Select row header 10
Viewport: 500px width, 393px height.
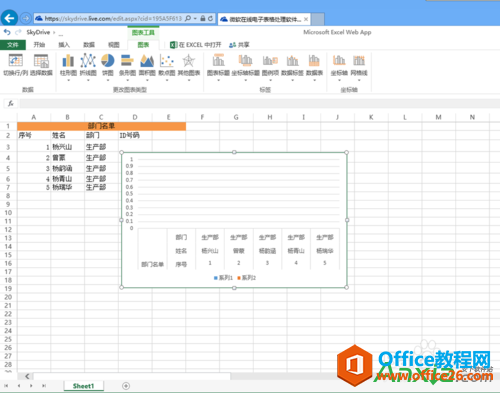(x=8, y=213)
